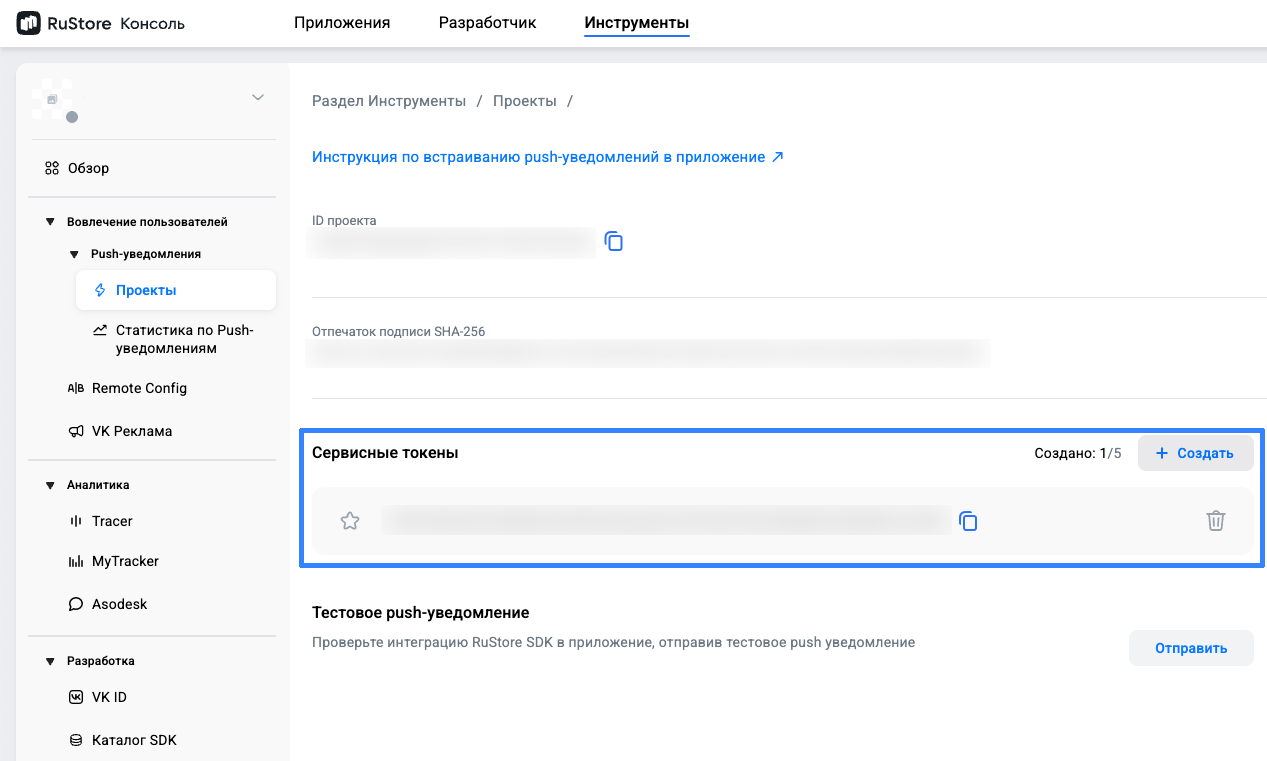Screen dimensions: 1267x761
Task: Switch to the Приложения tab
Action: [x=342, y=23]
